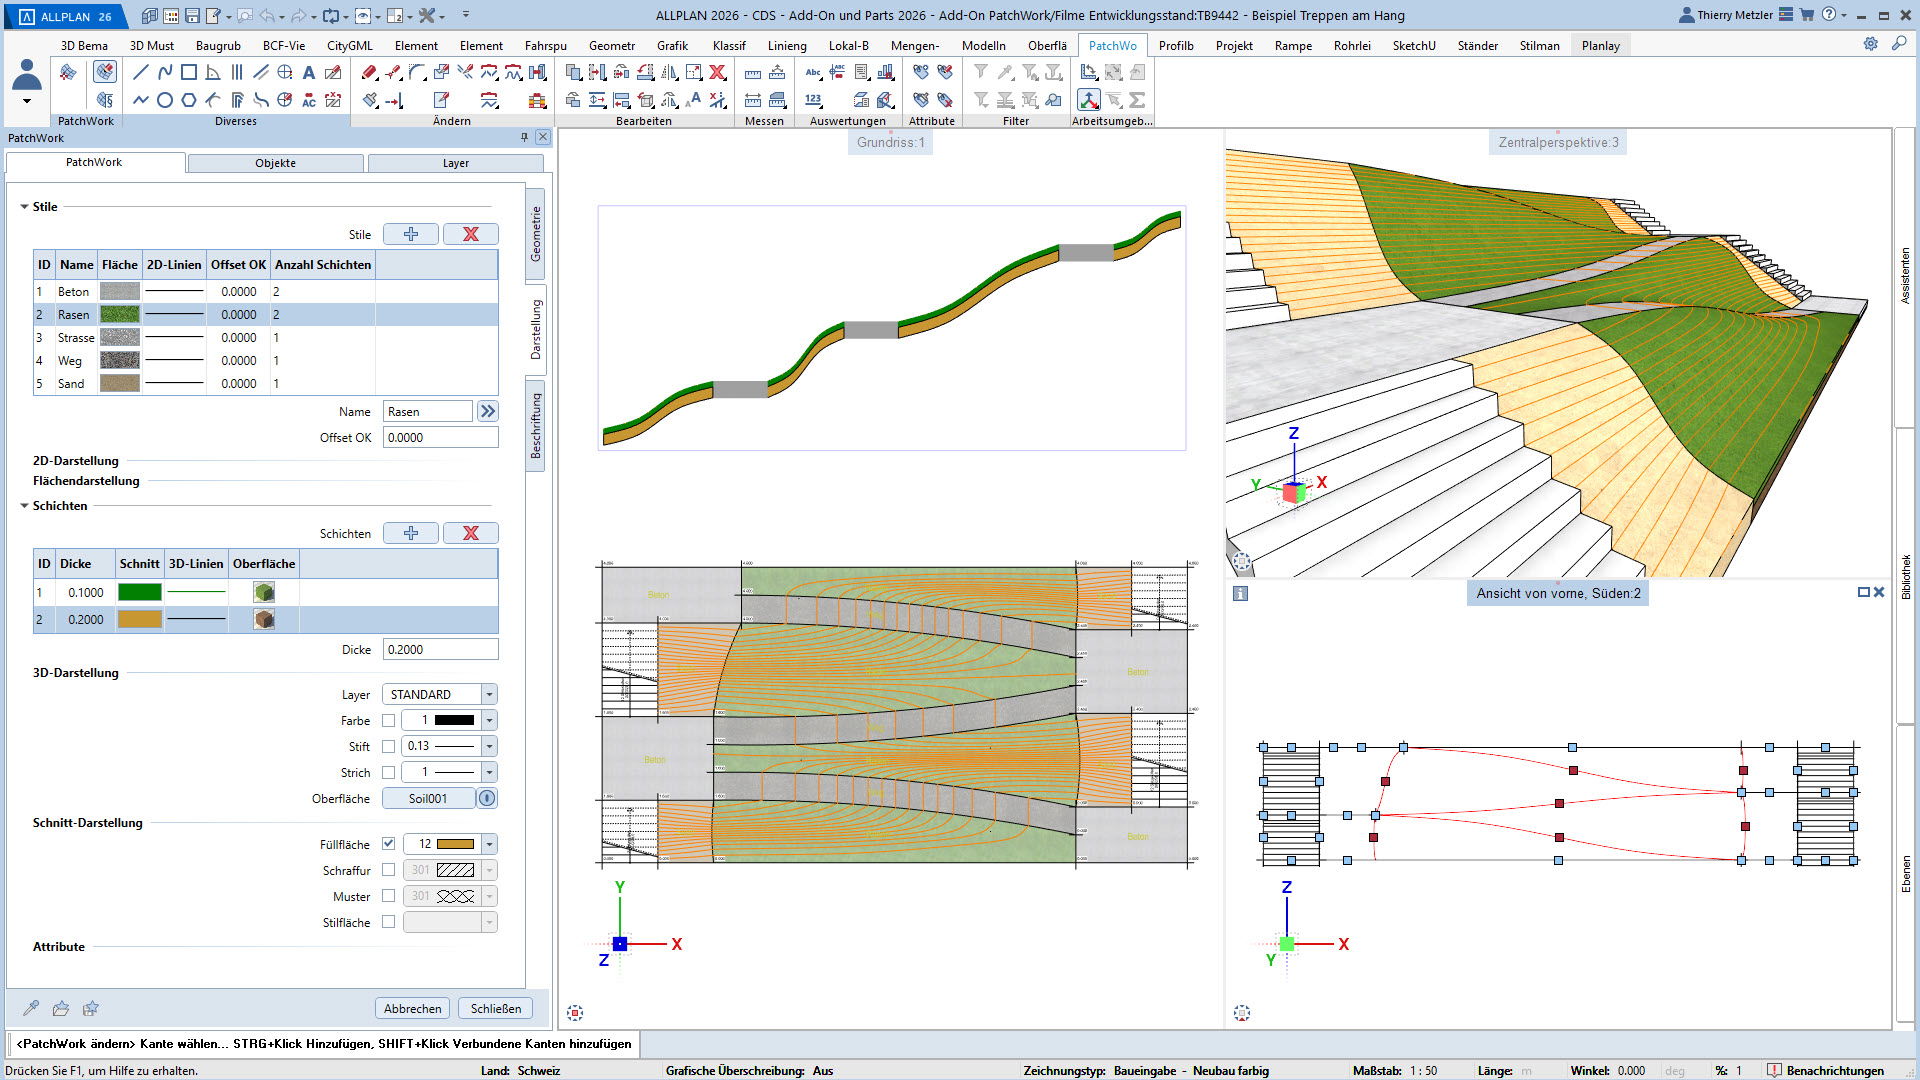Click the Abbrechen button
Screen dimensions: 1920x1080
coord(412,1008)
